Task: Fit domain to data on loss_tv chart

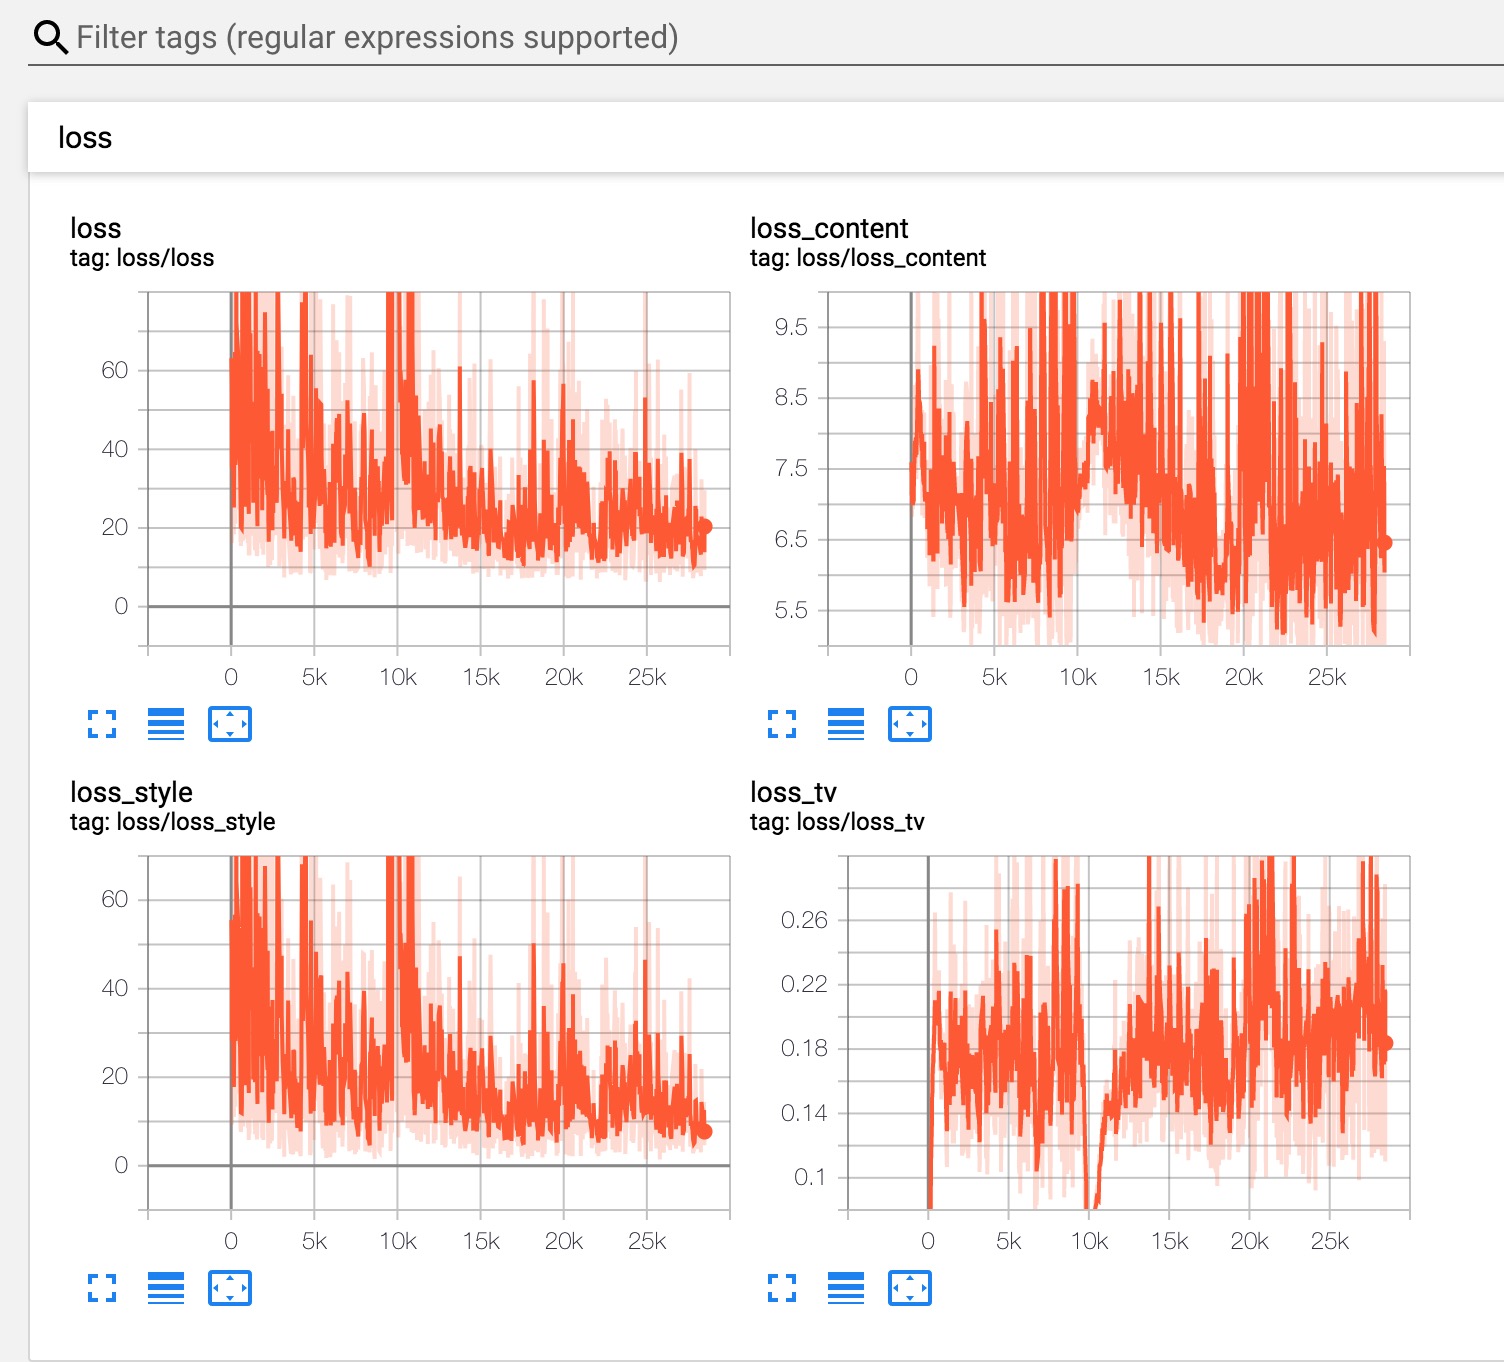Action: coord(910,1288)
